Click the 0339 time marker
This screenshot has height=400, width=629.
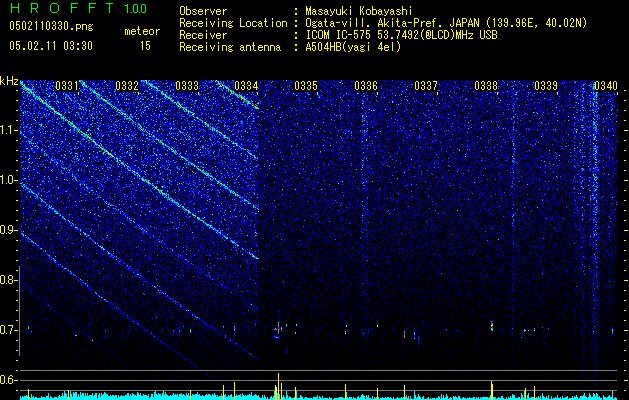546,86
